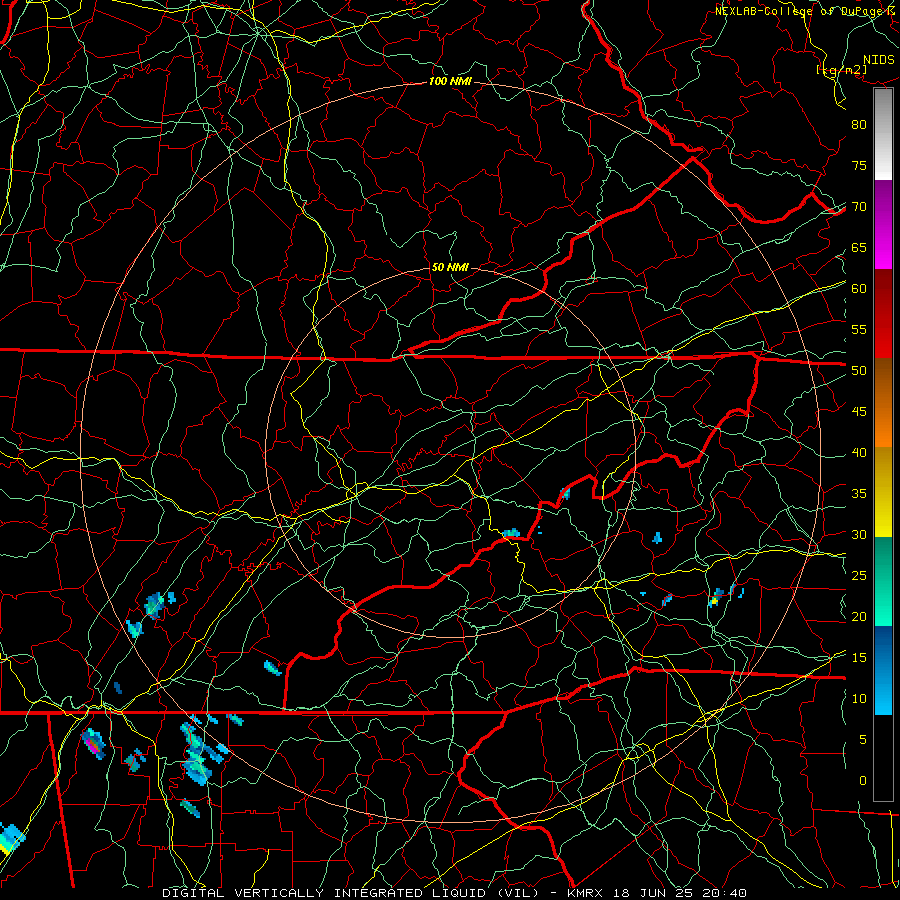Click the NIDS label above the scale
The height and width of the screenshot is (900, 900).
(879, 60)
